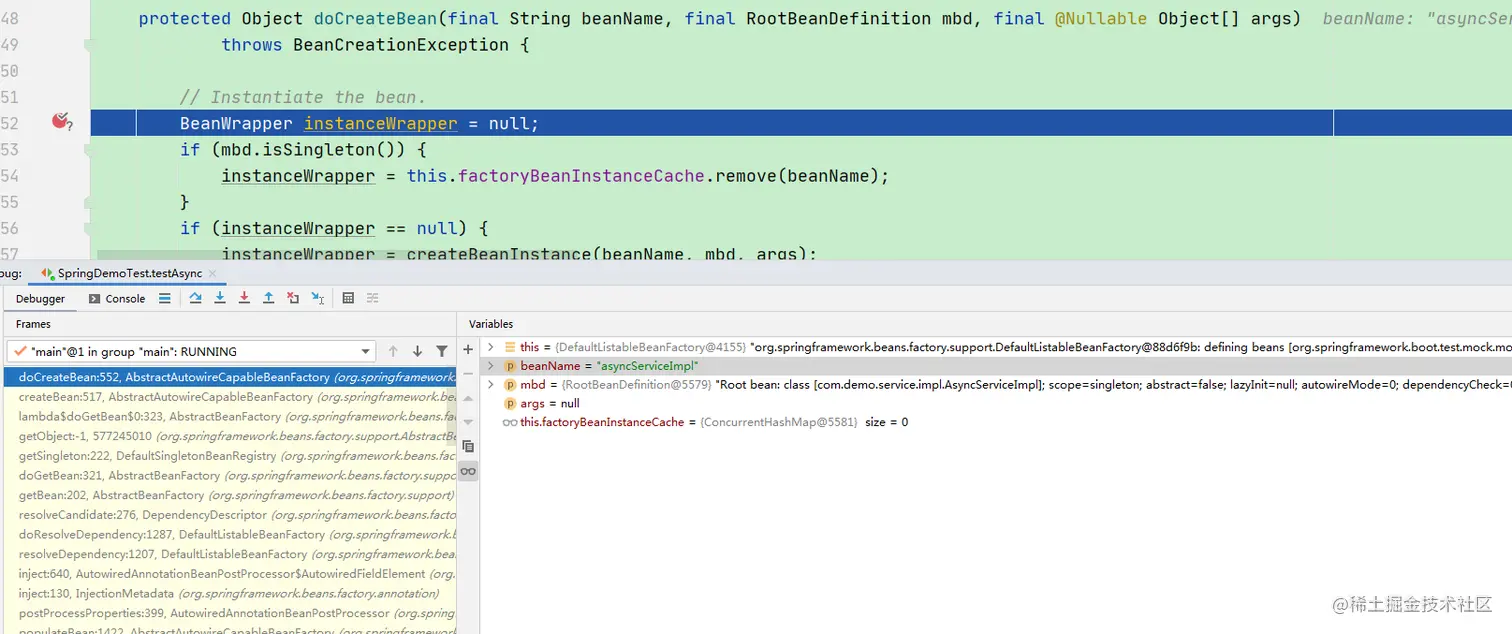Click the factoryBeanInstanceCache field in code
The width and height of the screenshot is (1512, 634).
(x=582, y=175)
